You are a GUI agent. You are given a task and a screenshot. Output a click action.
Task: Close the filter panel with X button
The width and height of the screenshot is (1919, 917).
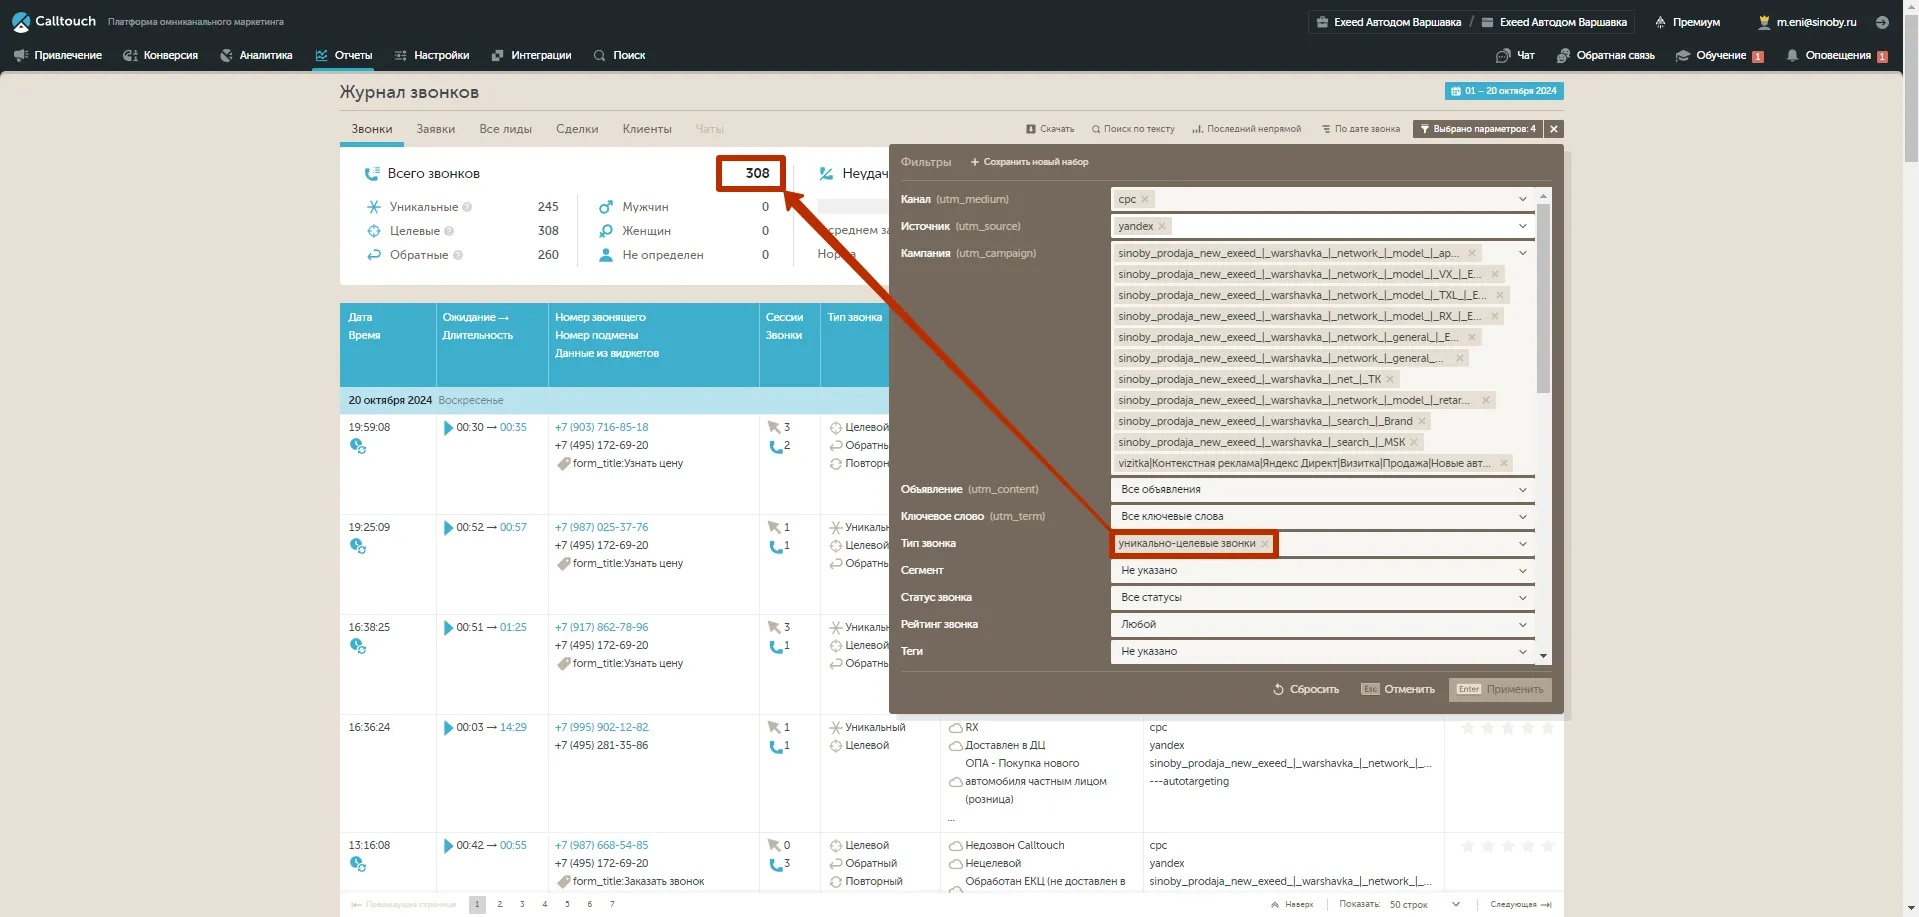(x=1553, y=129)
